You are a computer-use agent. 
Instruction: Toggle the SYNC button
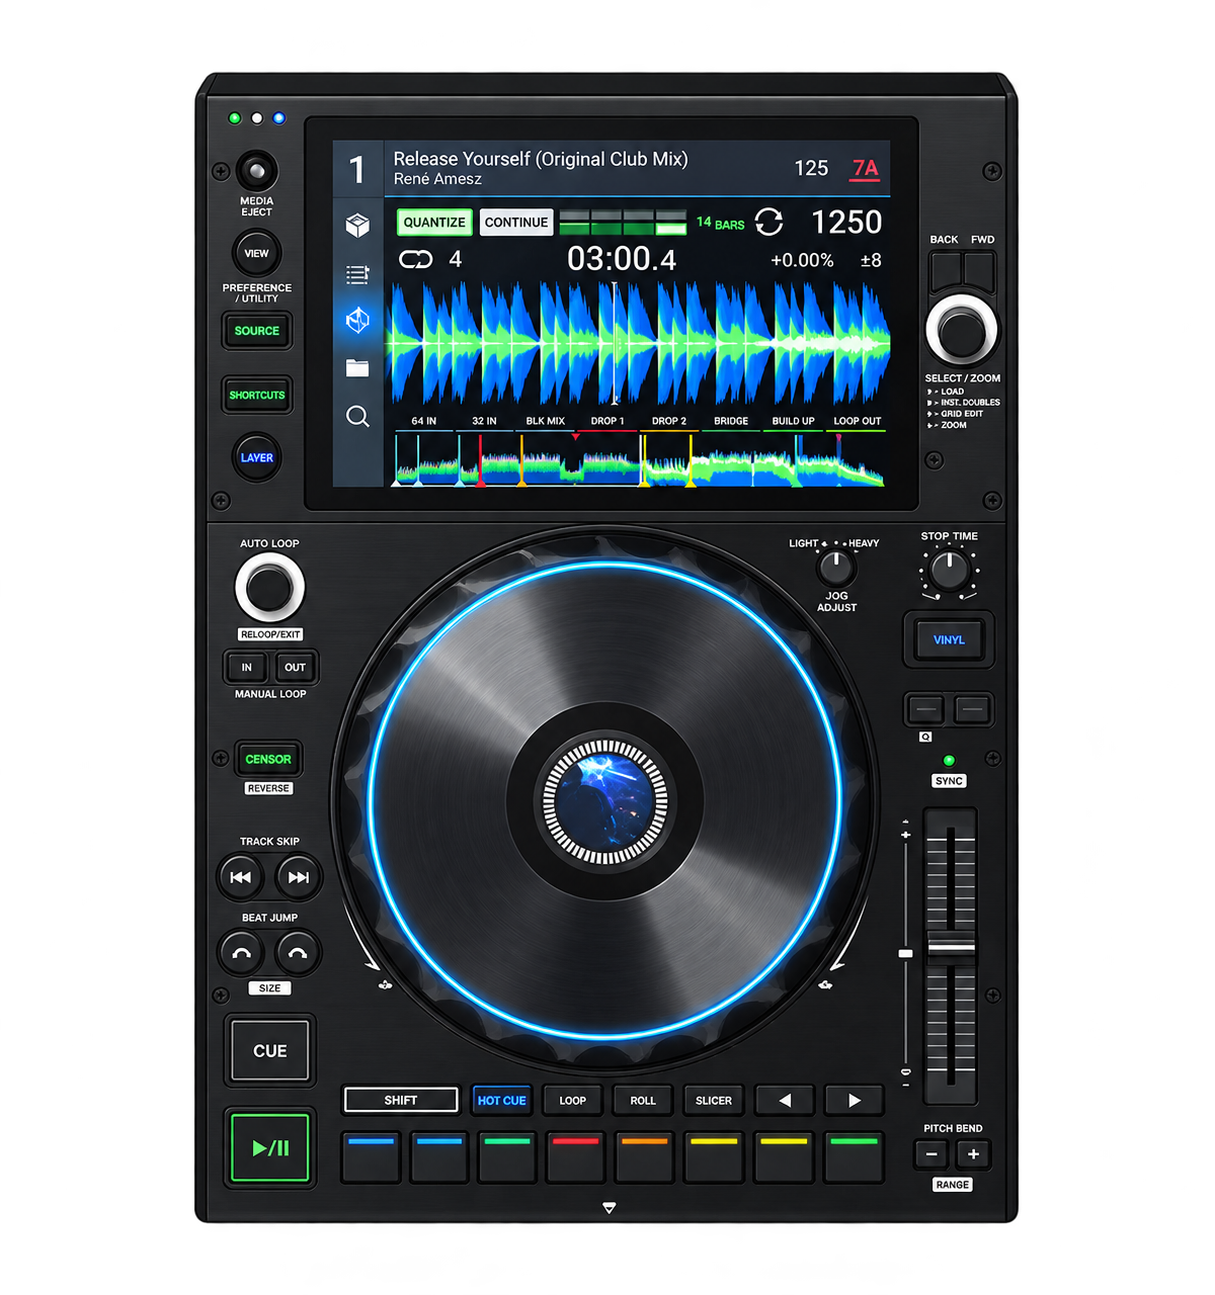[x=949, y=781]
